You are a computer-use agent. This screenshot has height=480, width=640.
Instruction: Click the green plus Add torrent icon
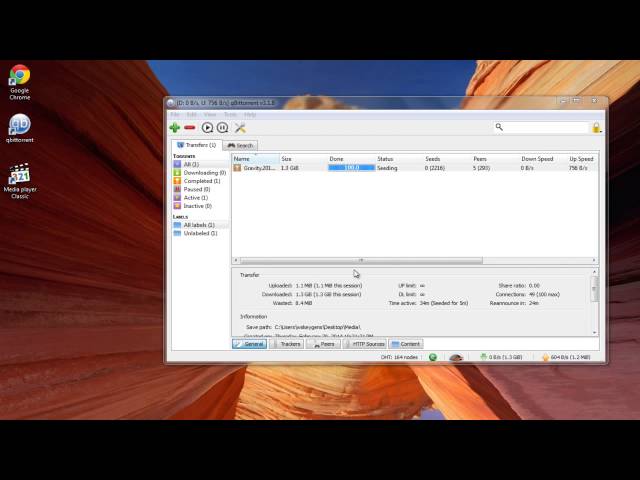point(175,128)
